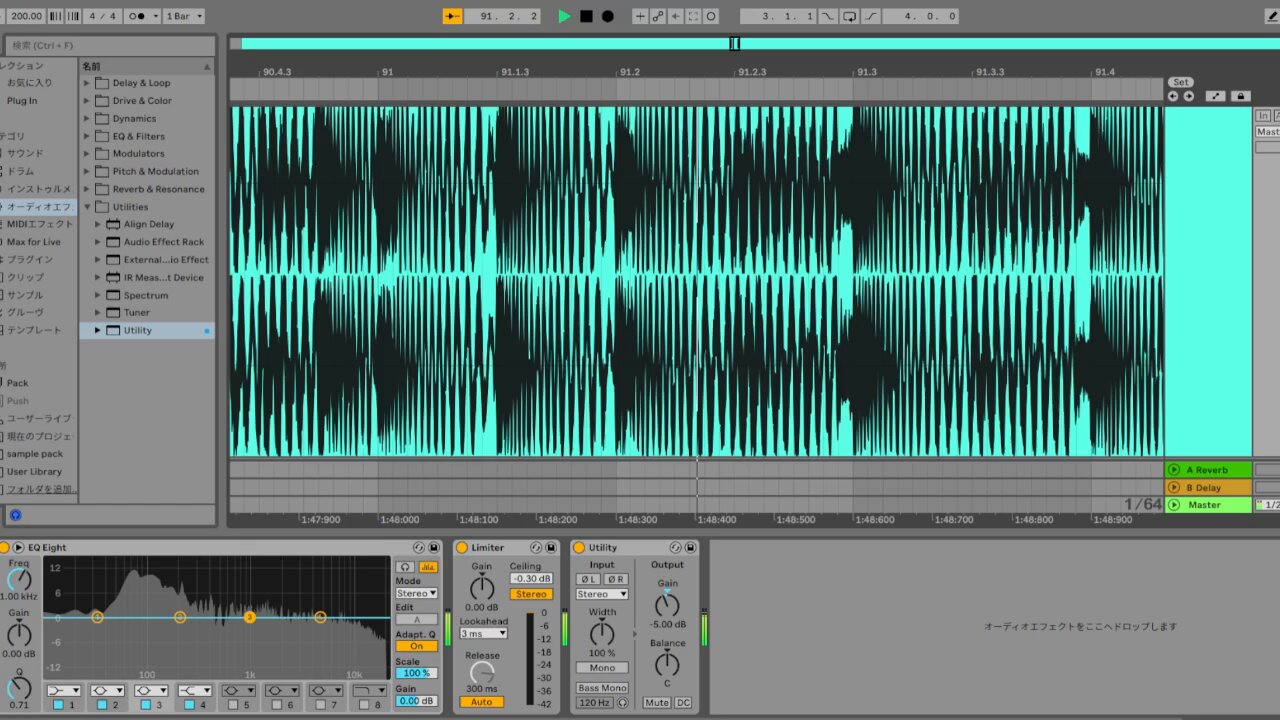The image size is (1280, 720).
Task: Click the Punch-In switch icon
Action: [827, 16]
